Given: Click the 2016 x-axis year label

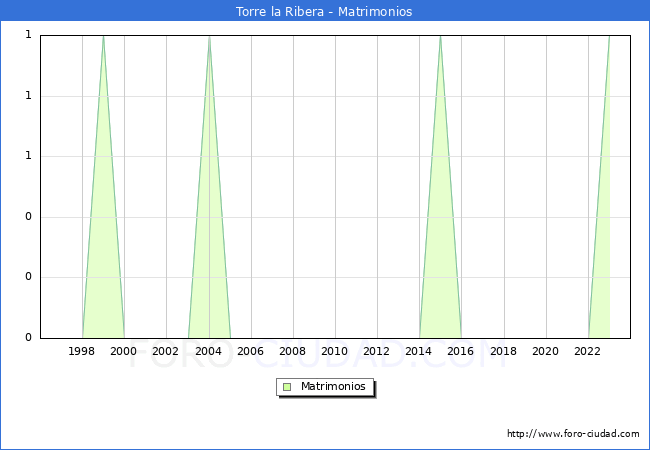Looking at the screenshot, I should click(x=461, y=352).
